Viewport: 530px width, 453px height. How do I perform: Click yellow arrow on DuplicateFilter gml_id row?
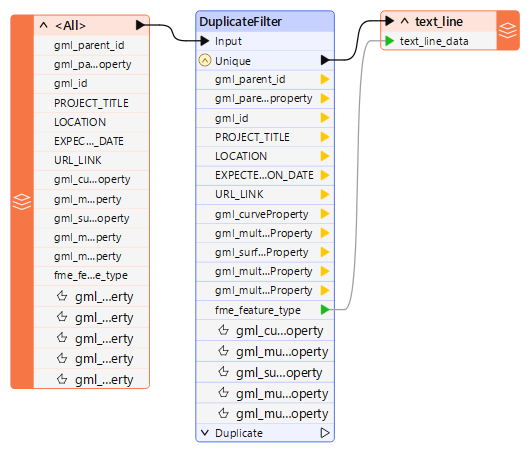click(325, 118)
